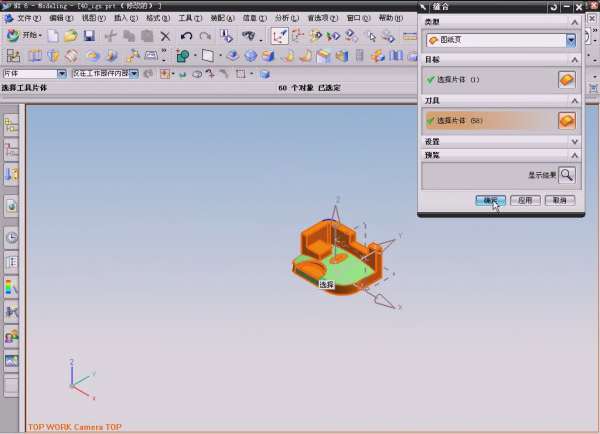Click the 确定 button
The width and height of the screenshot is (600, 434).
point(490,200)
